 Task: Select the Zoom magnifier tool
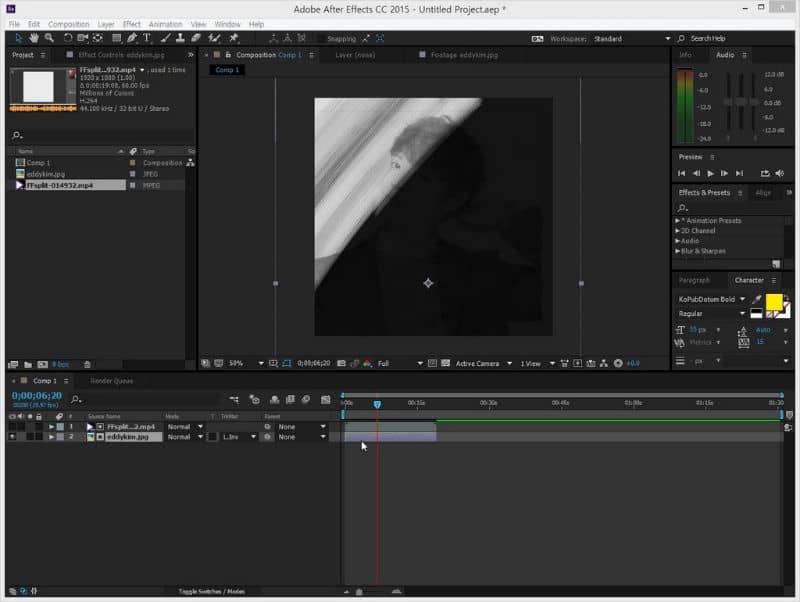[49, 38]
